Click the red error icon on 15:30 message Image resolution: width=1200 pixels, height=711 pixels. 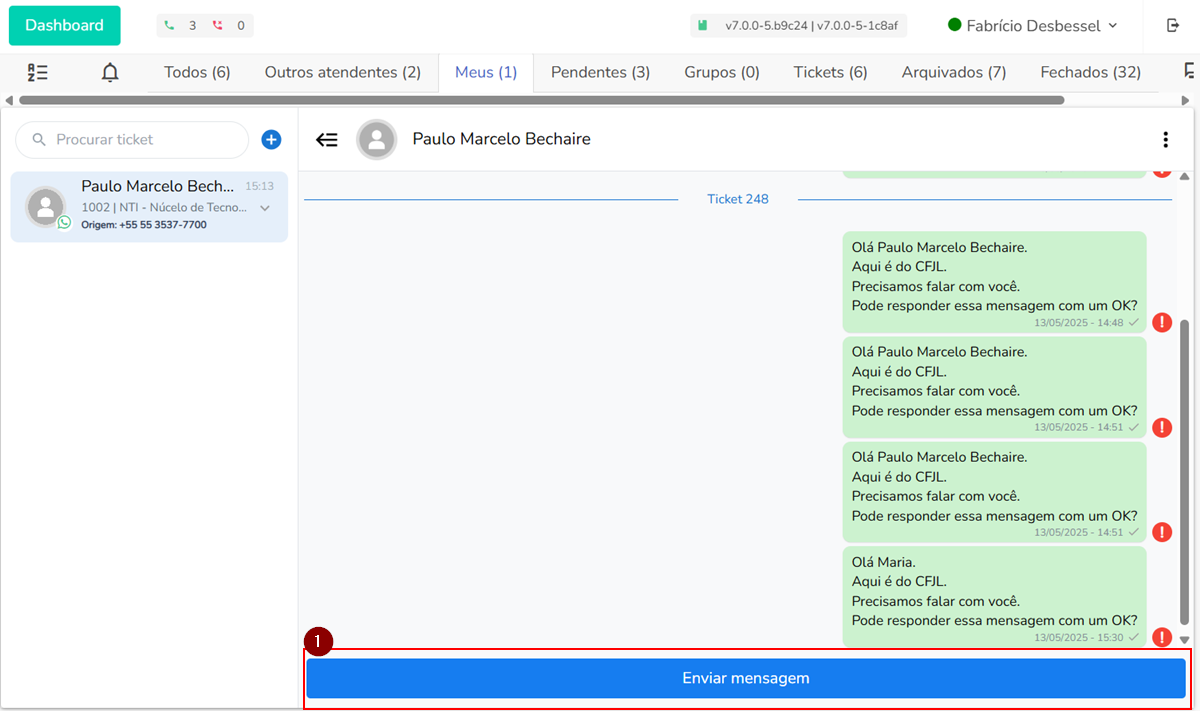(x=1162, y=637)
